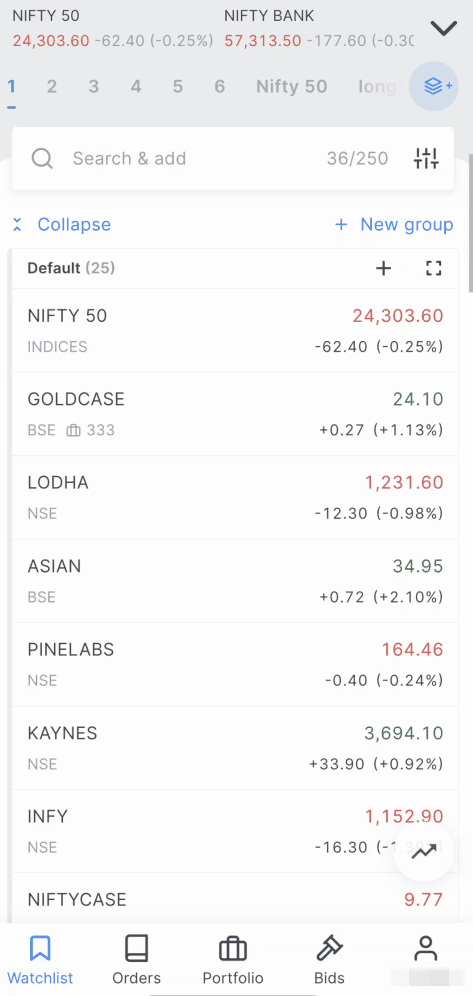This screenshot has height=996, width=473.
Task: Add item to Default group with plus icon
Action: [x=383, y=268]
